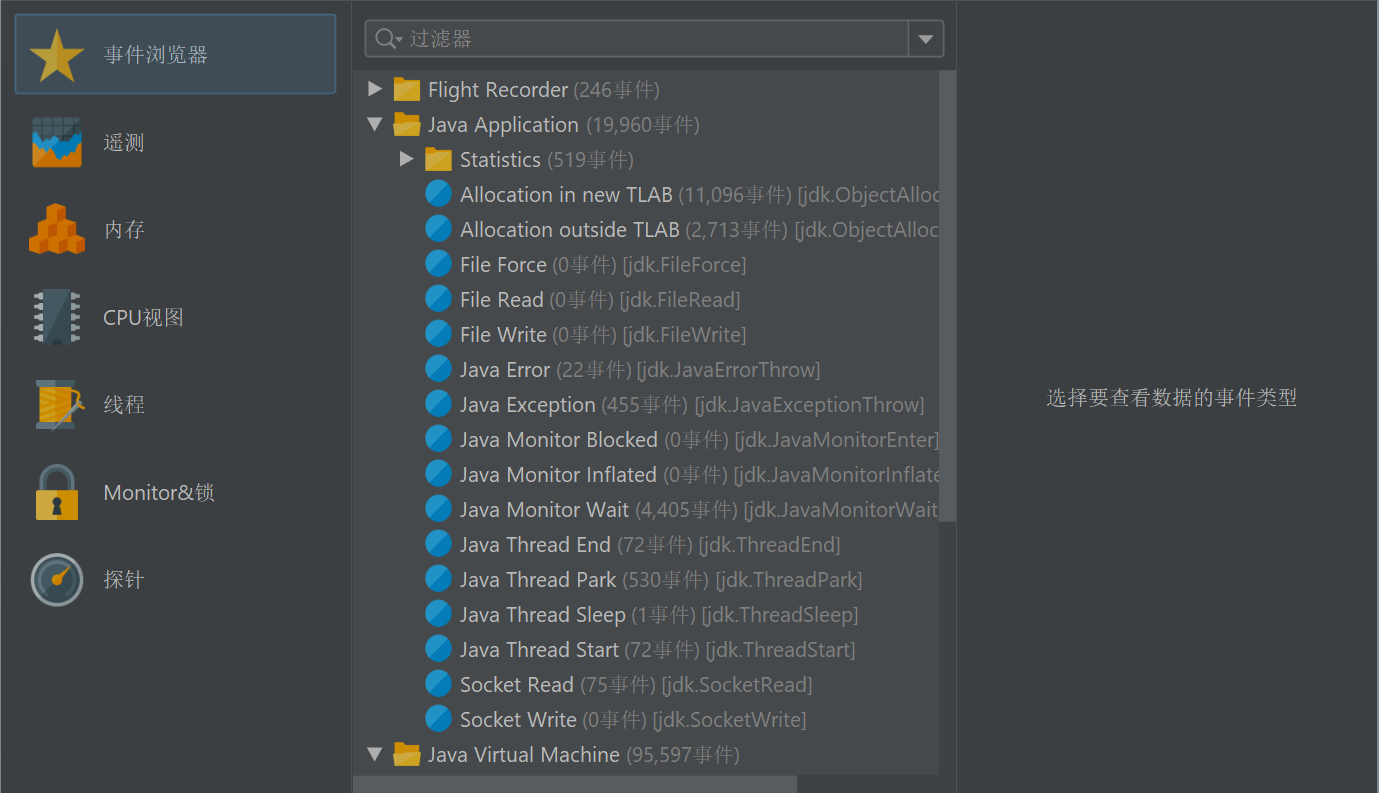Click blue event icon beside Socket Write

tap(438, 719)
